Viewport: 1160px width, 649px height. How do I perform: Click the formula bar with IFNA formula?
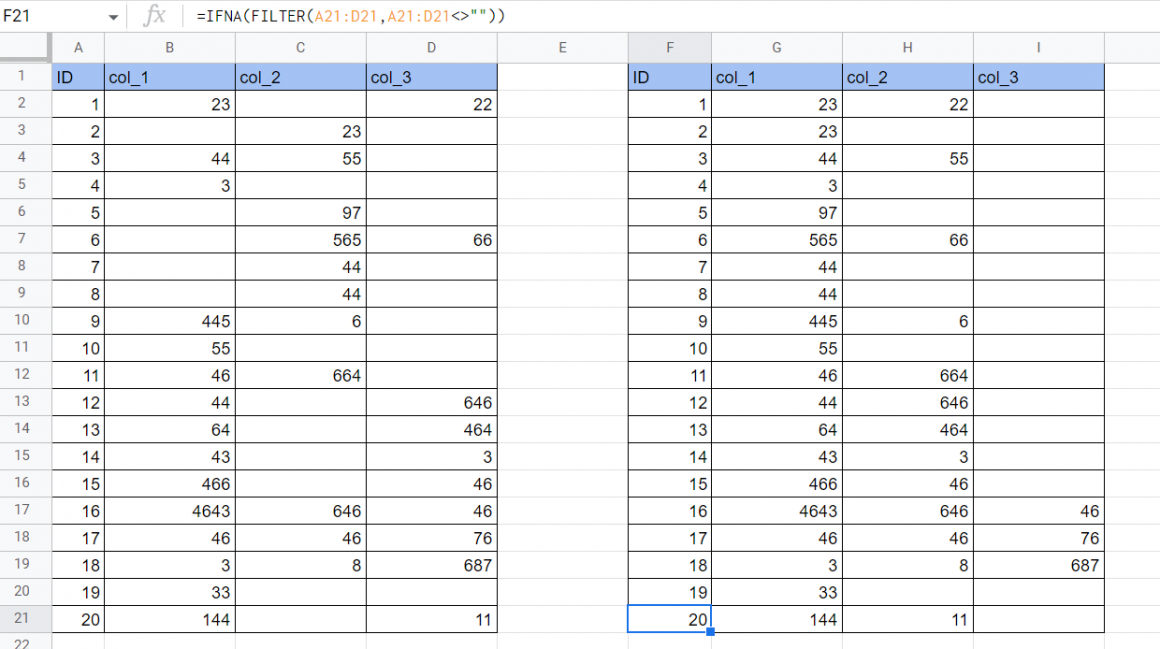(673, 16)
